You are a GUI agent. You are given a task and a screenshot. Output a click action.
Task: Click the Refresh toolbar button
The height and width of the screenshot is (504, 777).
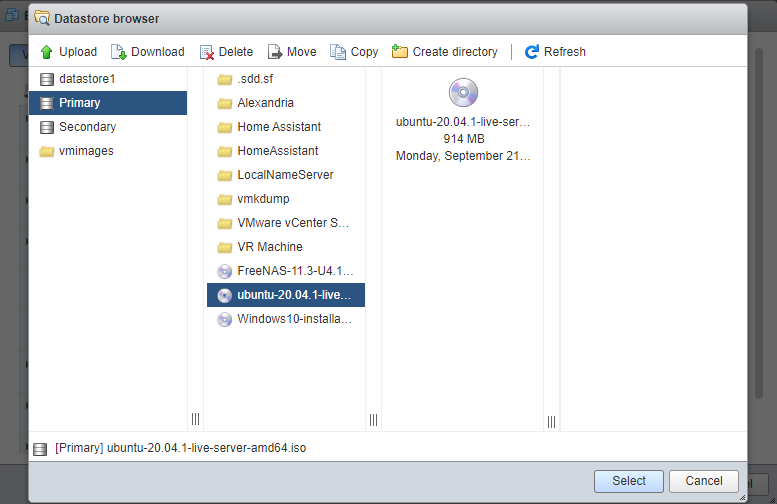[555, 52]
